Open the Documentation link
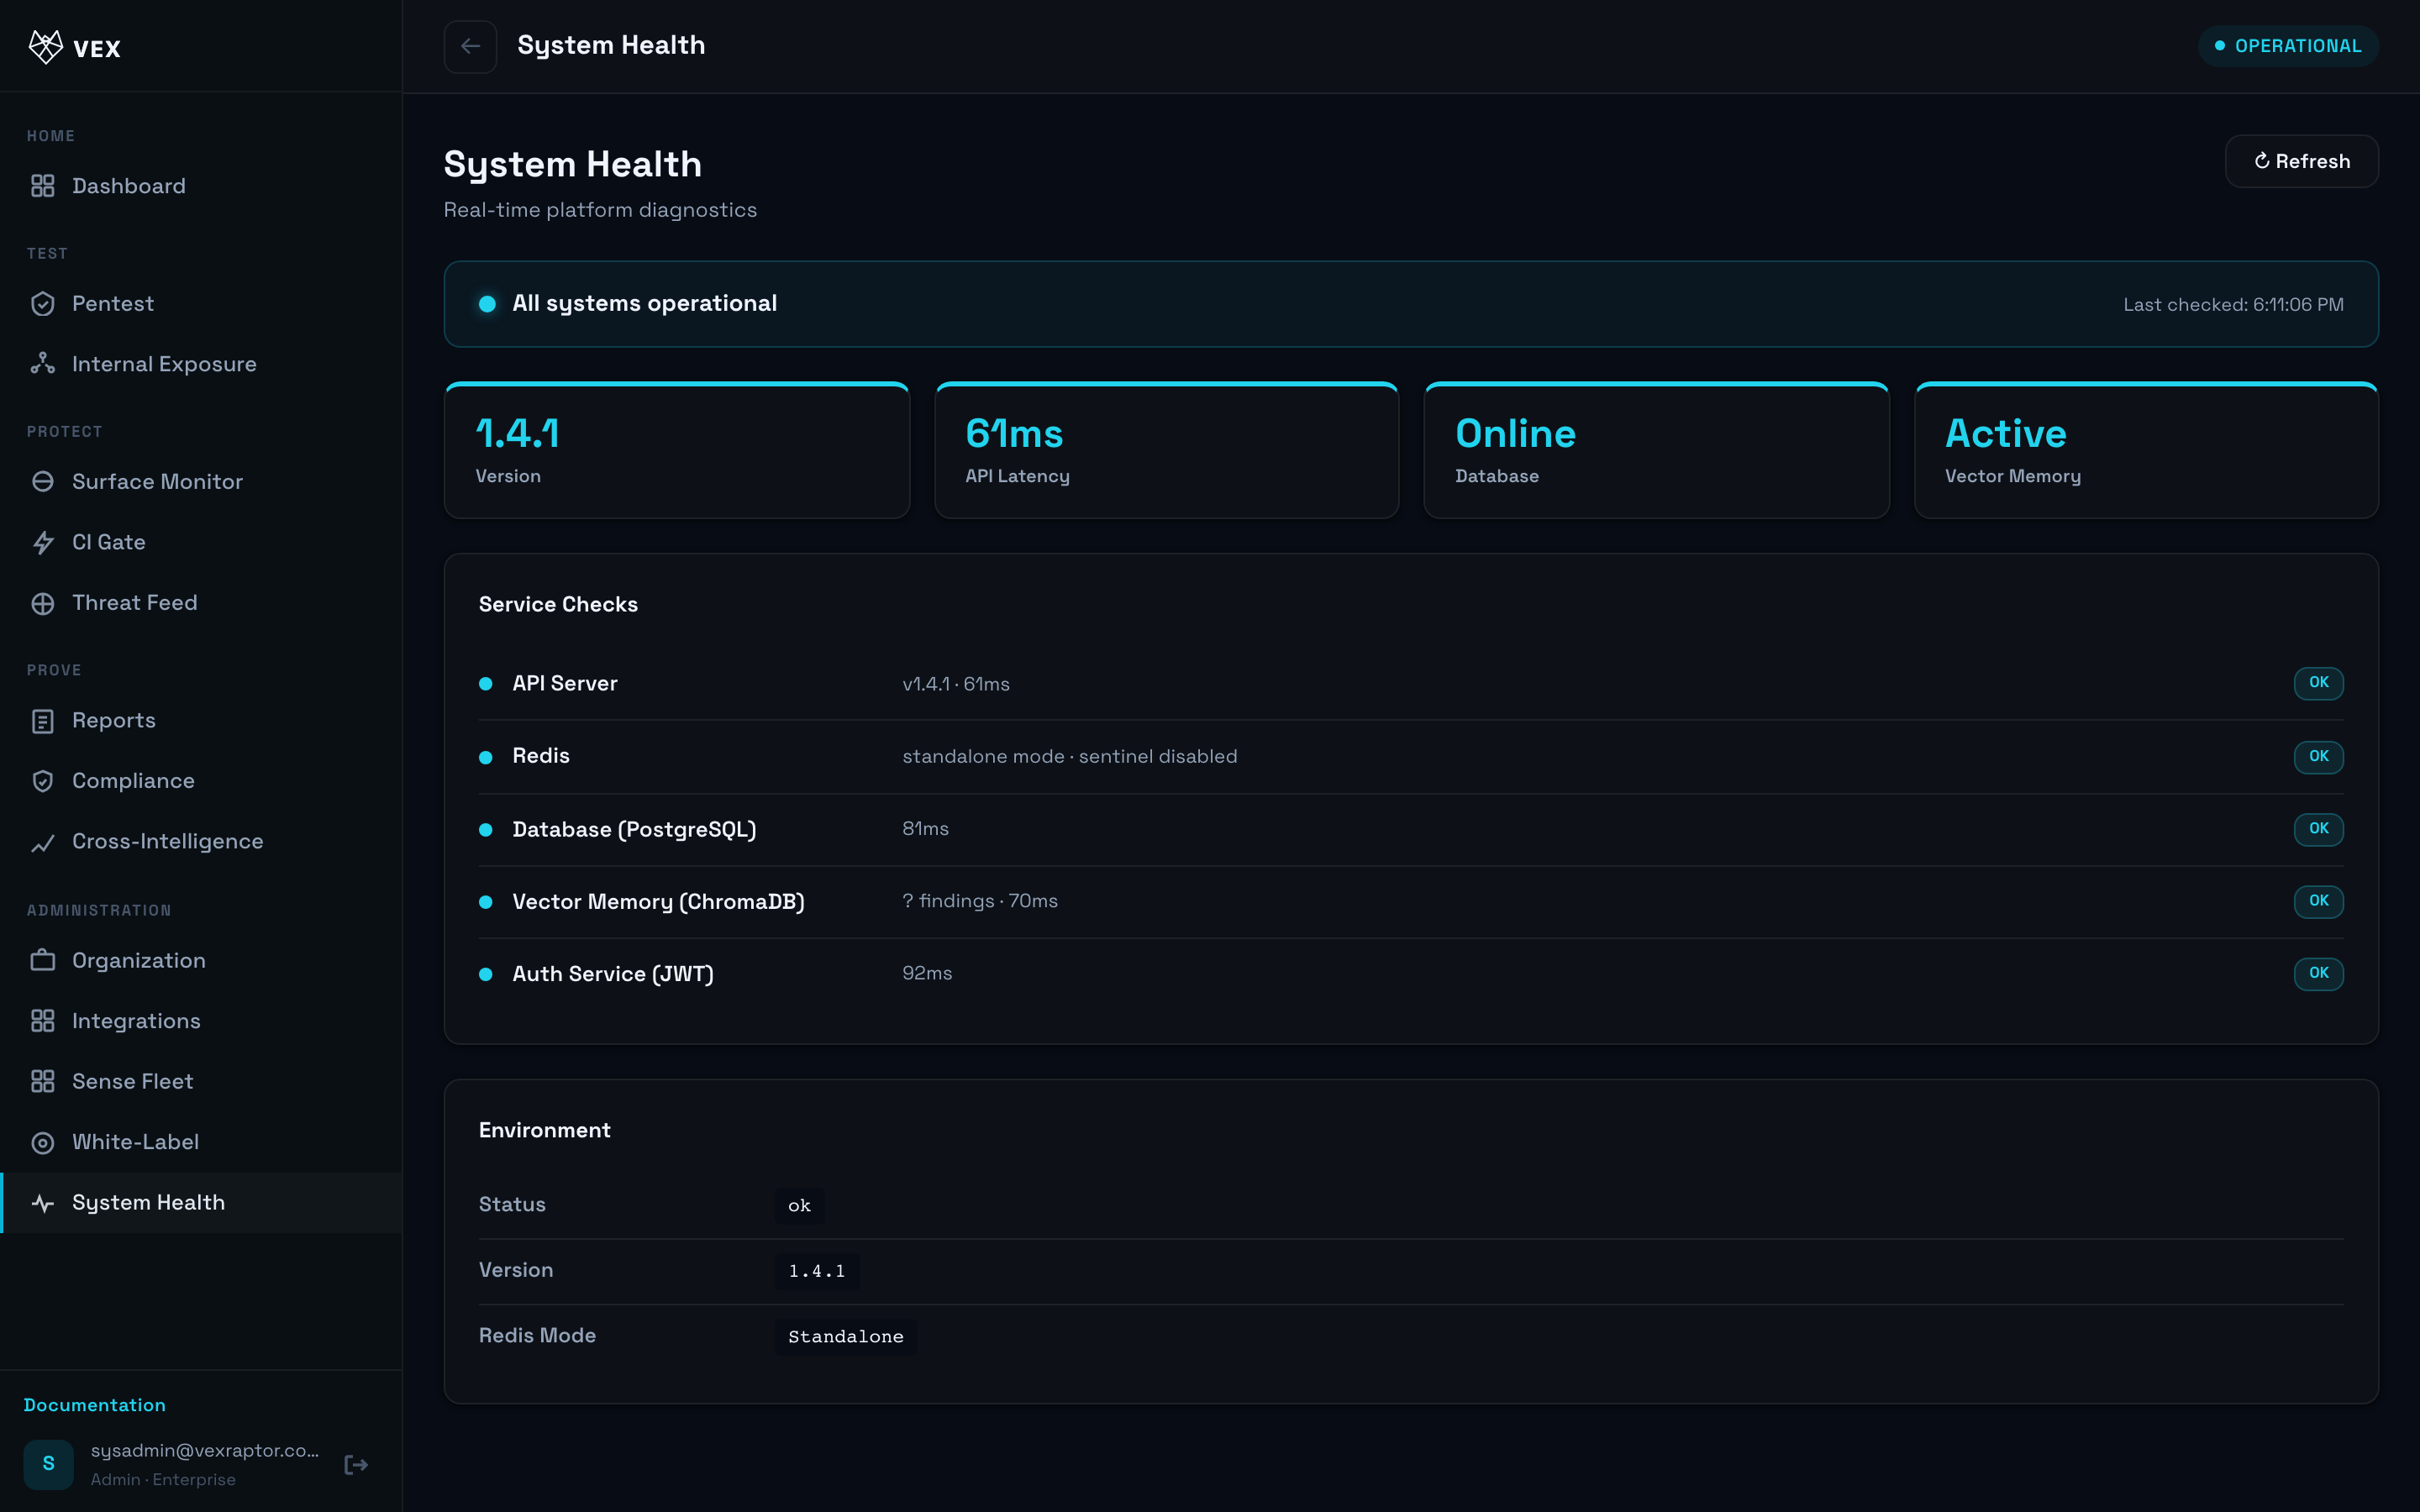This screenshot has width=2420, height=1512. tap(94, 1405)
